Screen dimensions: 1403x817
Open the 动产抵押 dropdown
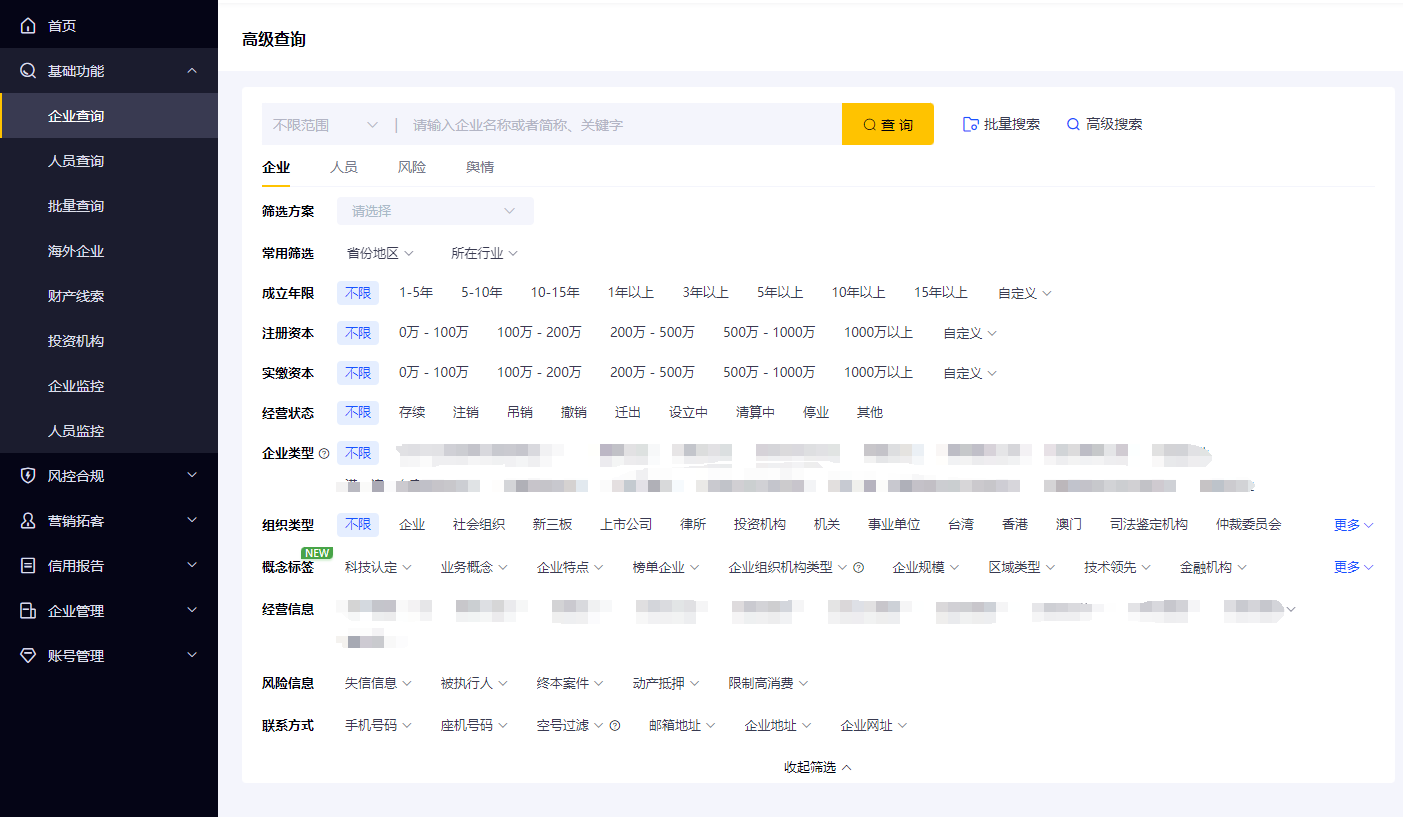click(666, 683)
